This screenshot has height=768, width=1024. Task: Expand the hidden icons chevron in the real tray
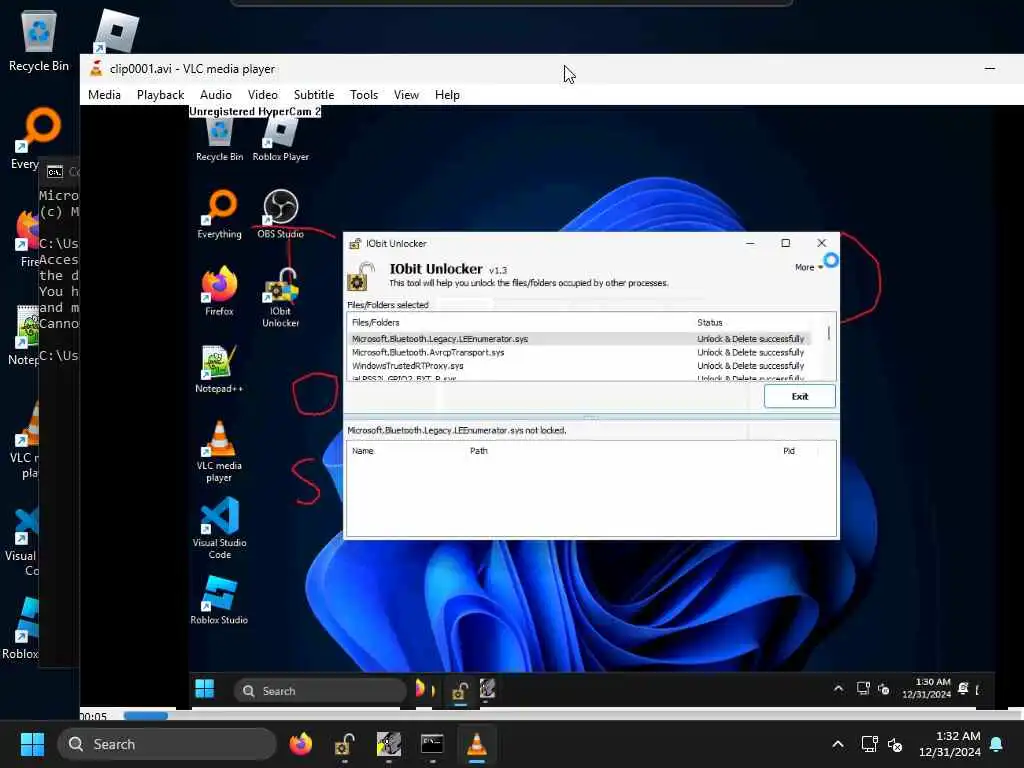pyautogui.click(x=838, y=744)
